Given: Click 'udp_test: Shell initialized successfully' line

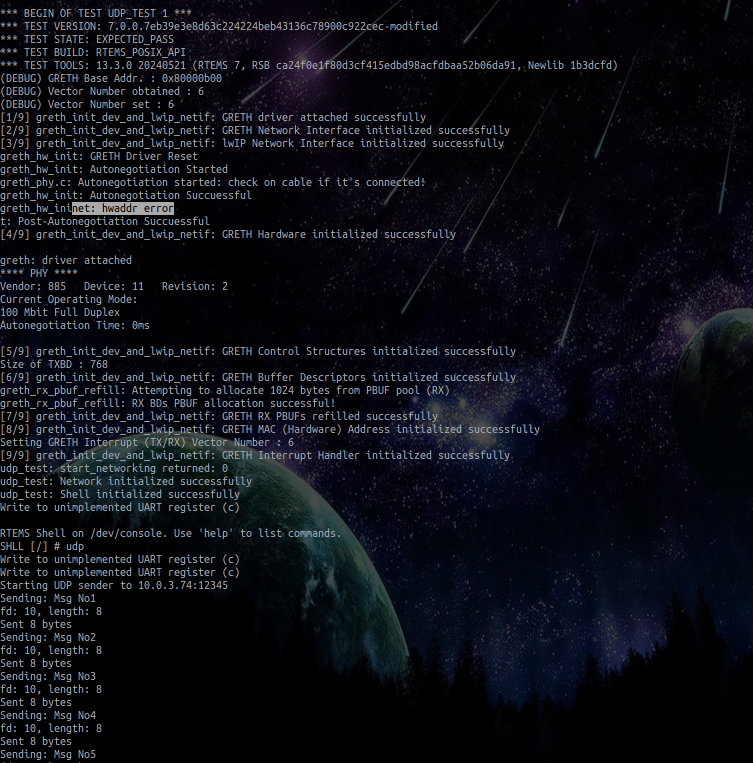Looking at the screenshot, I should click(x=120, y=494).
